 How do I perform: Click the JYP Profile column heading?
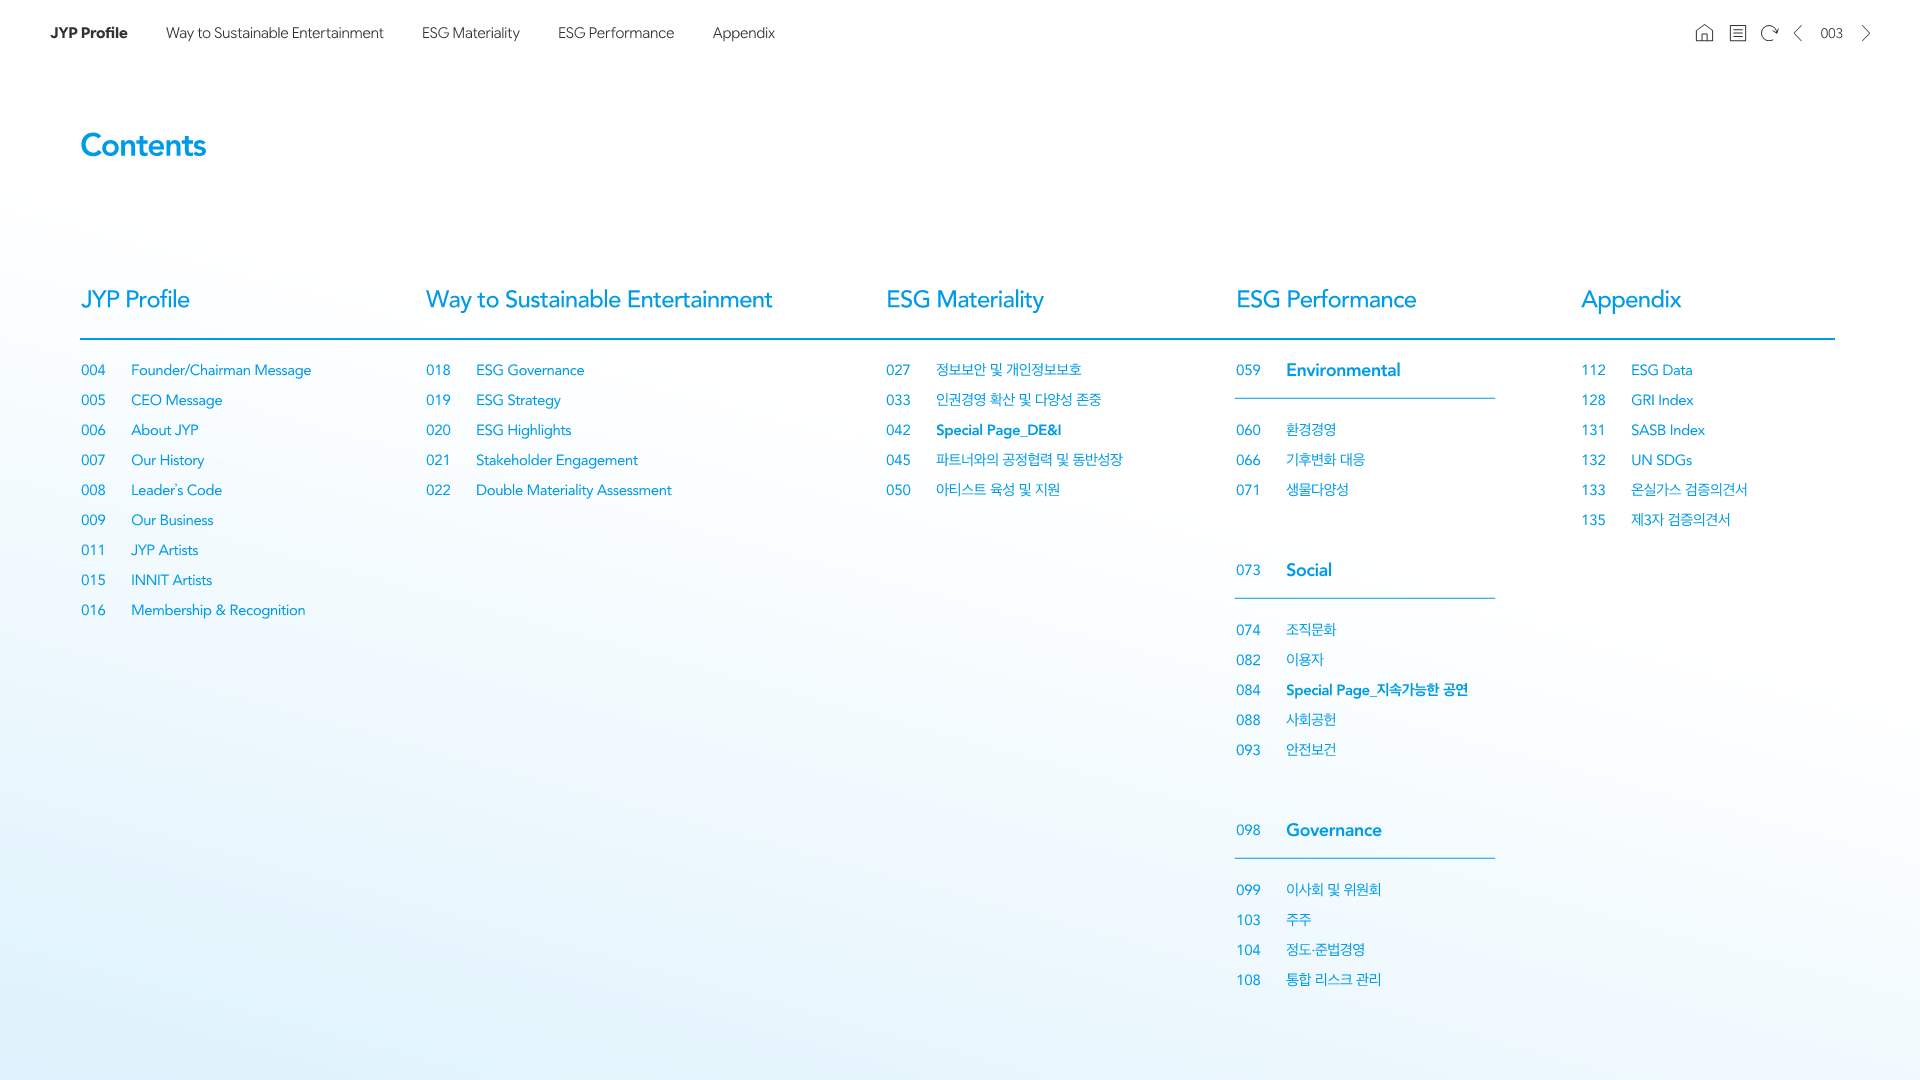[x=135, y=300]
